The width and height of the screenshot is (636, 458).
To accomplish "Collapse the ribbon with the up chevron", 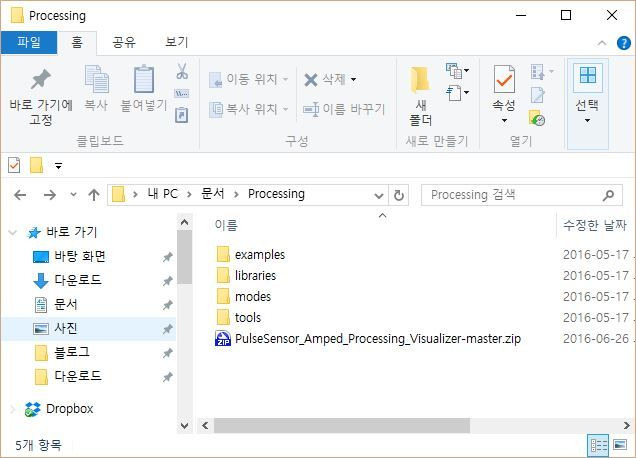I will click(602, 43).
